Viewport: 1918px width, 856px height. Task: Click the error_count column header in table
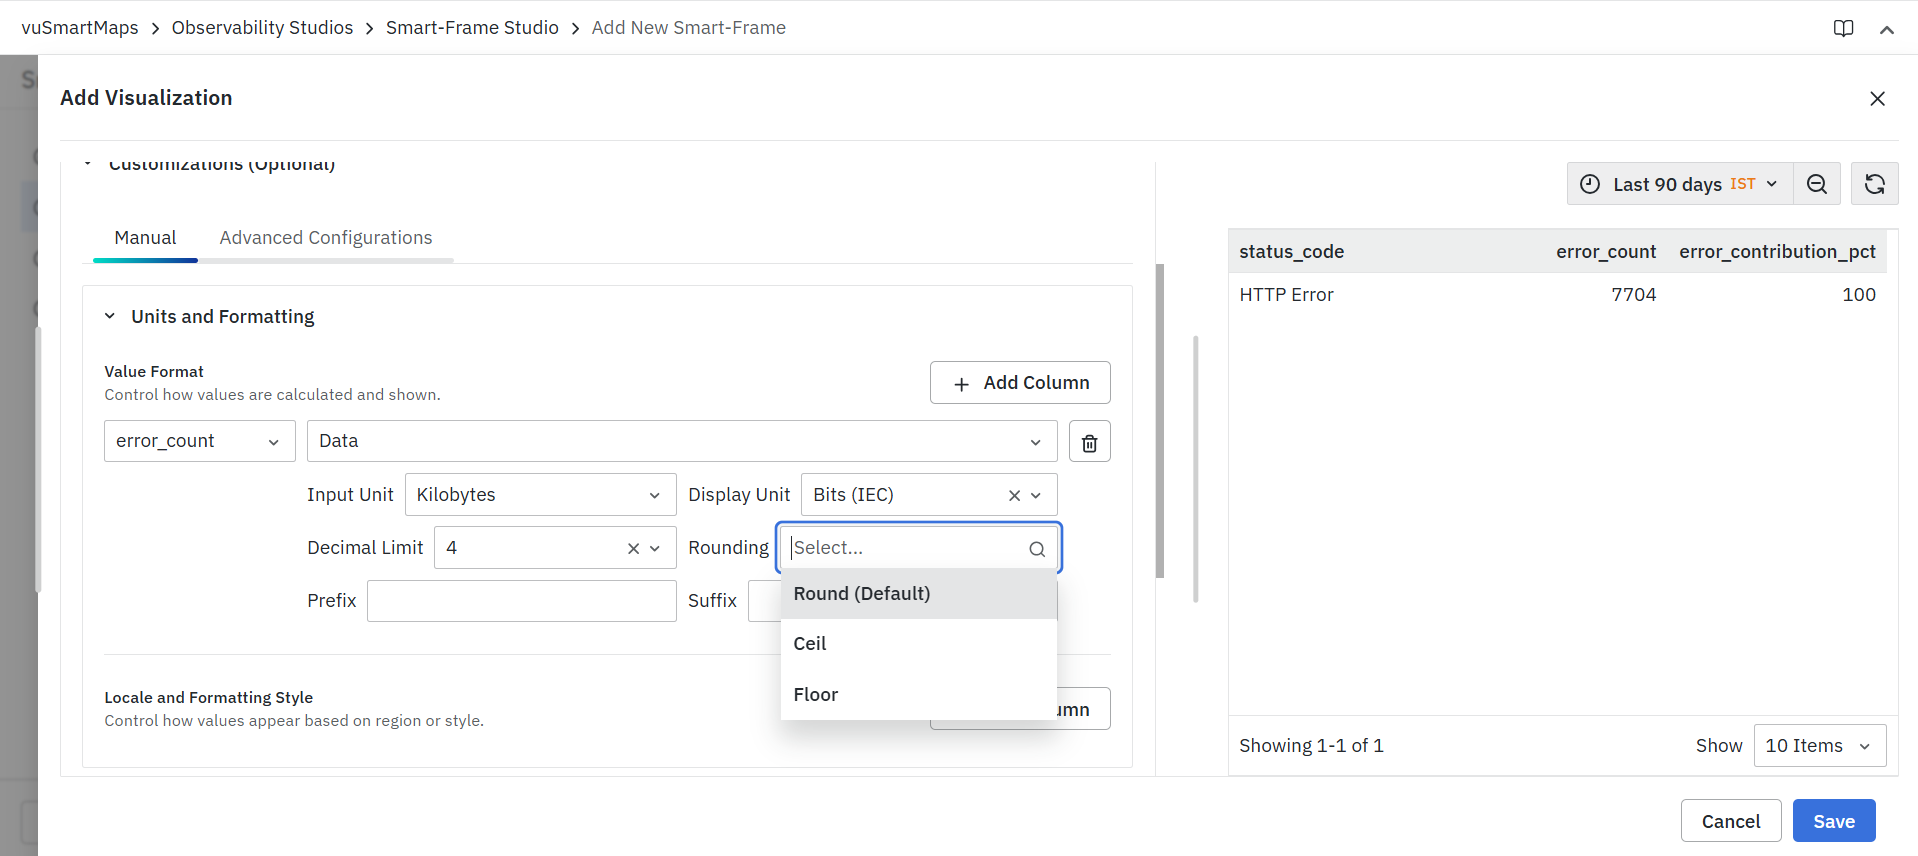1606,252
